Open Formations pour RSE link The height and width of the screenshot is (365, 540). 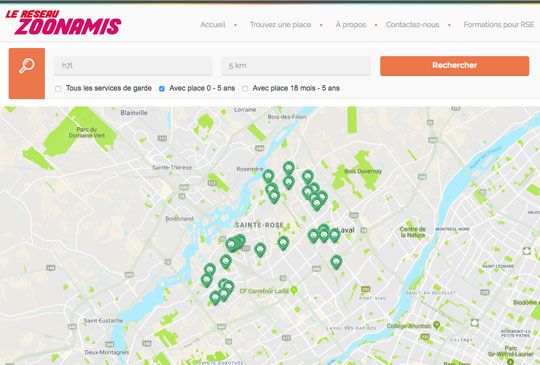click(x=499, y=25)
